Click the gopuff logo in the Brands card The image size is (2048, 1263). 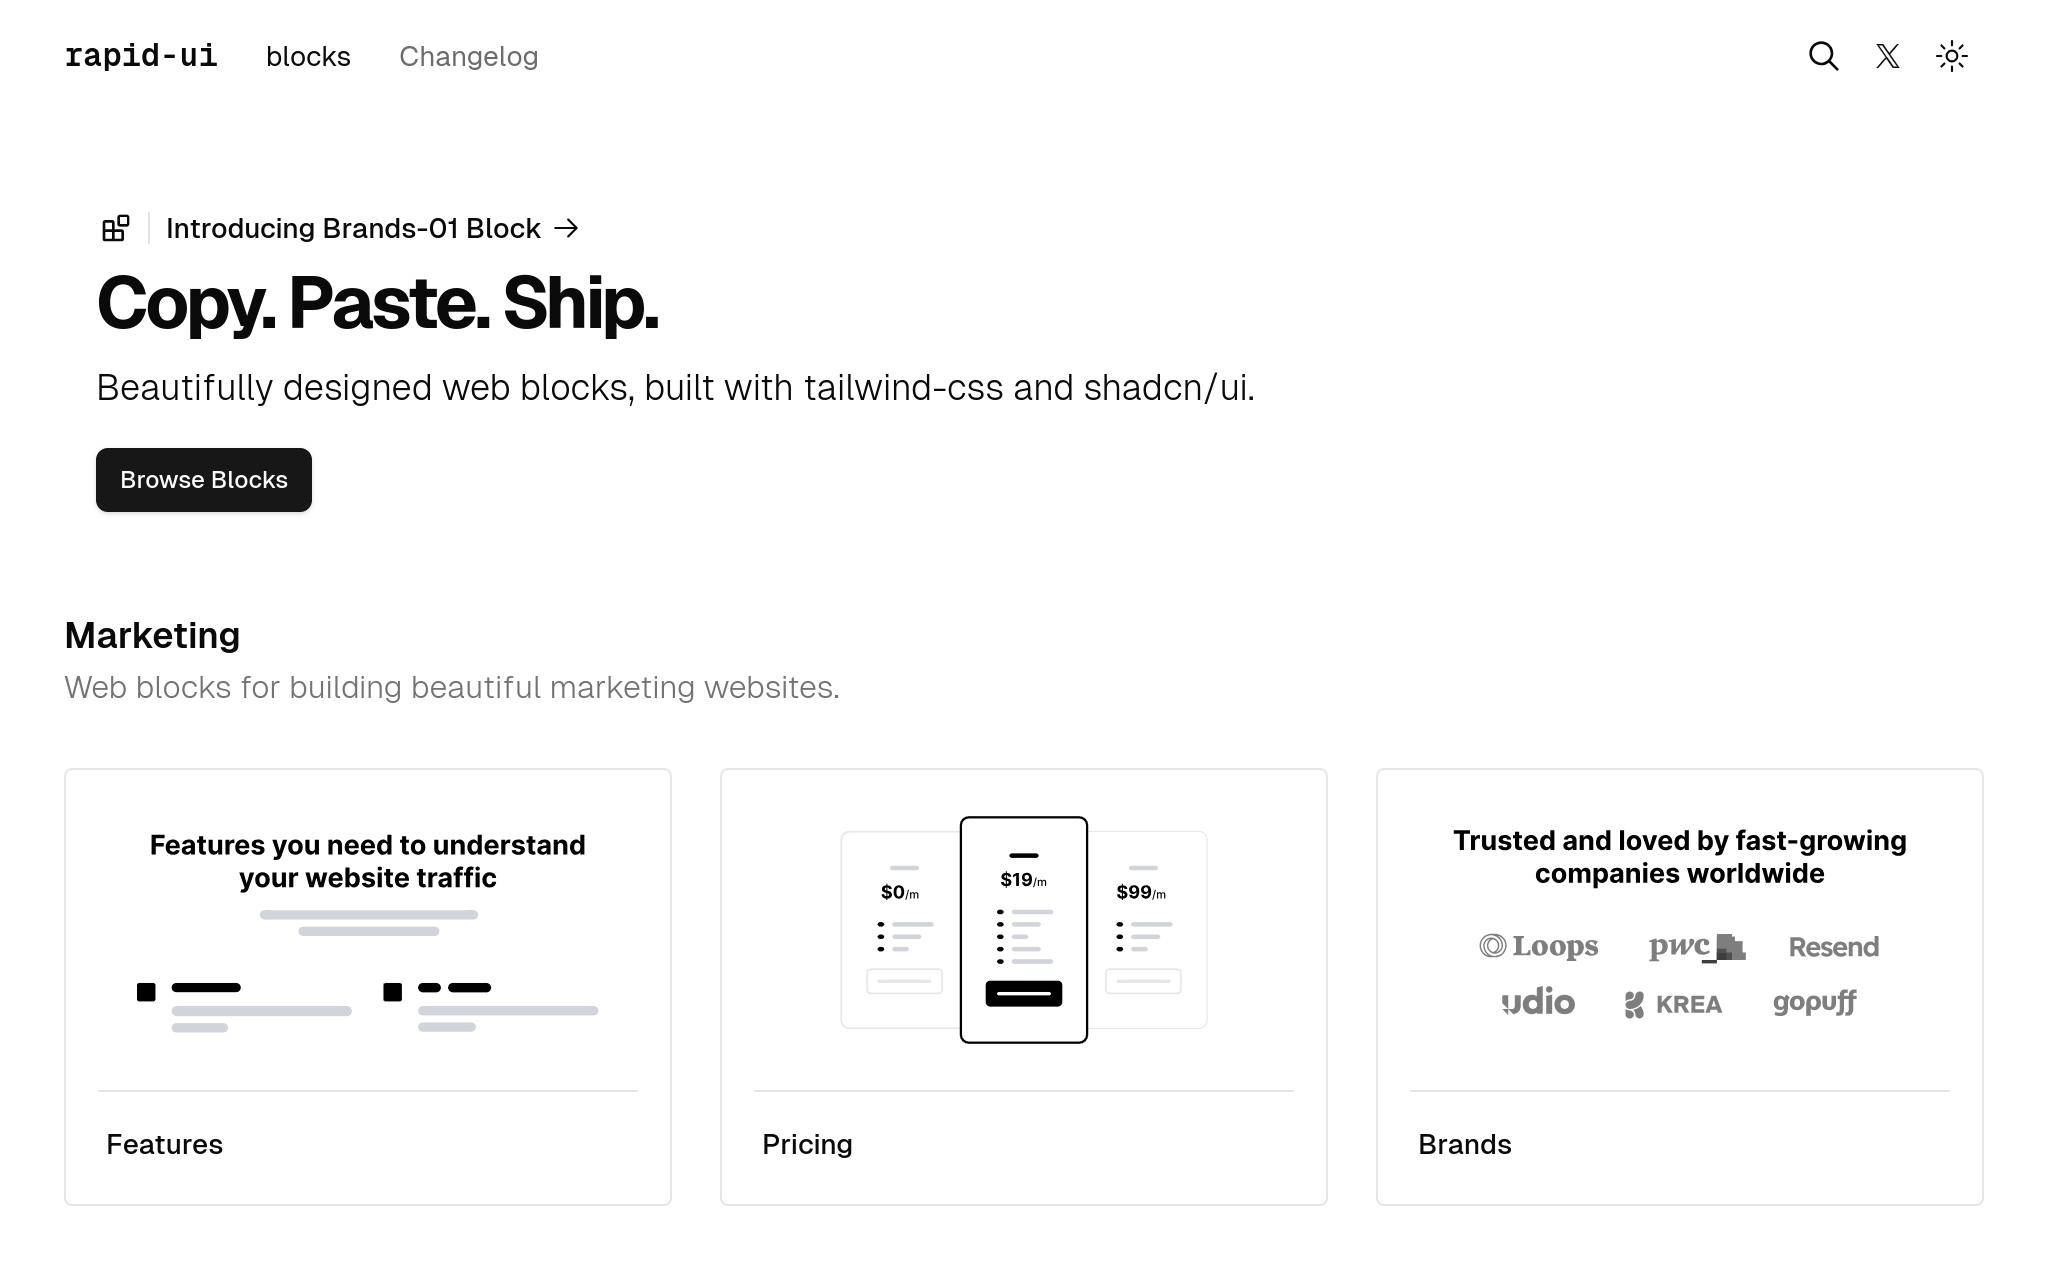[x=1815, y=1003]
